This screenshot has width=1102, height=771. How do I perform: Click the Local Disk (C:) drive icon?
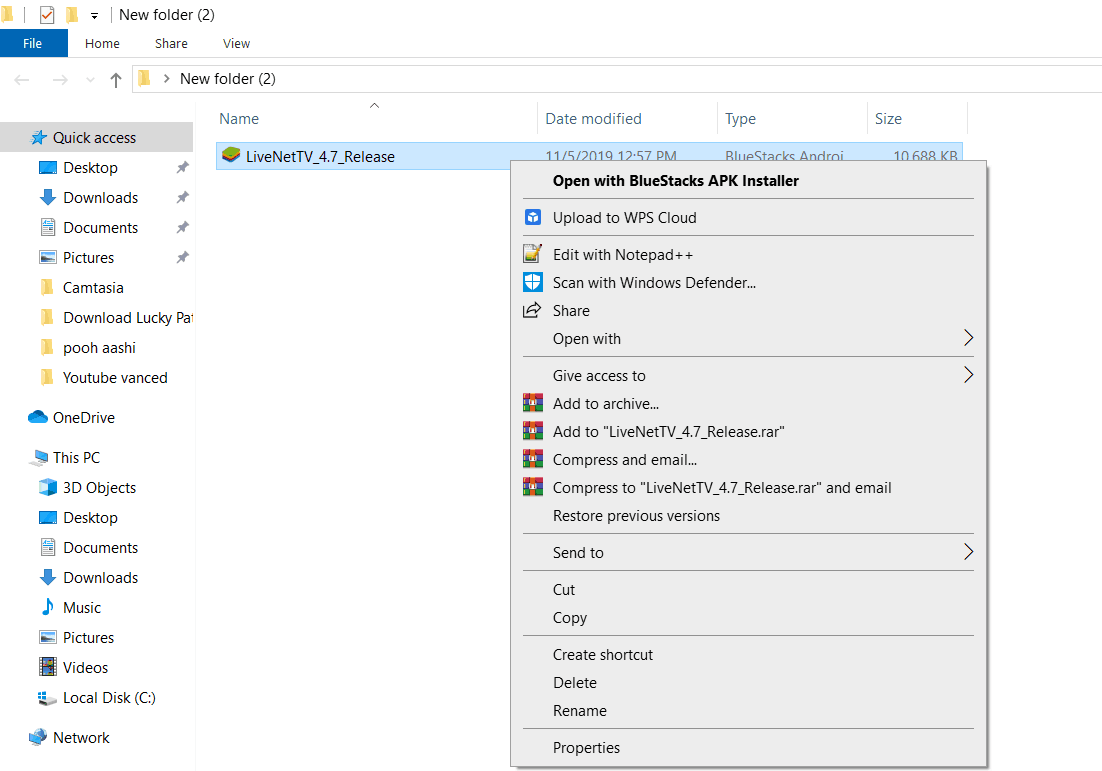[x=47, y=698]
